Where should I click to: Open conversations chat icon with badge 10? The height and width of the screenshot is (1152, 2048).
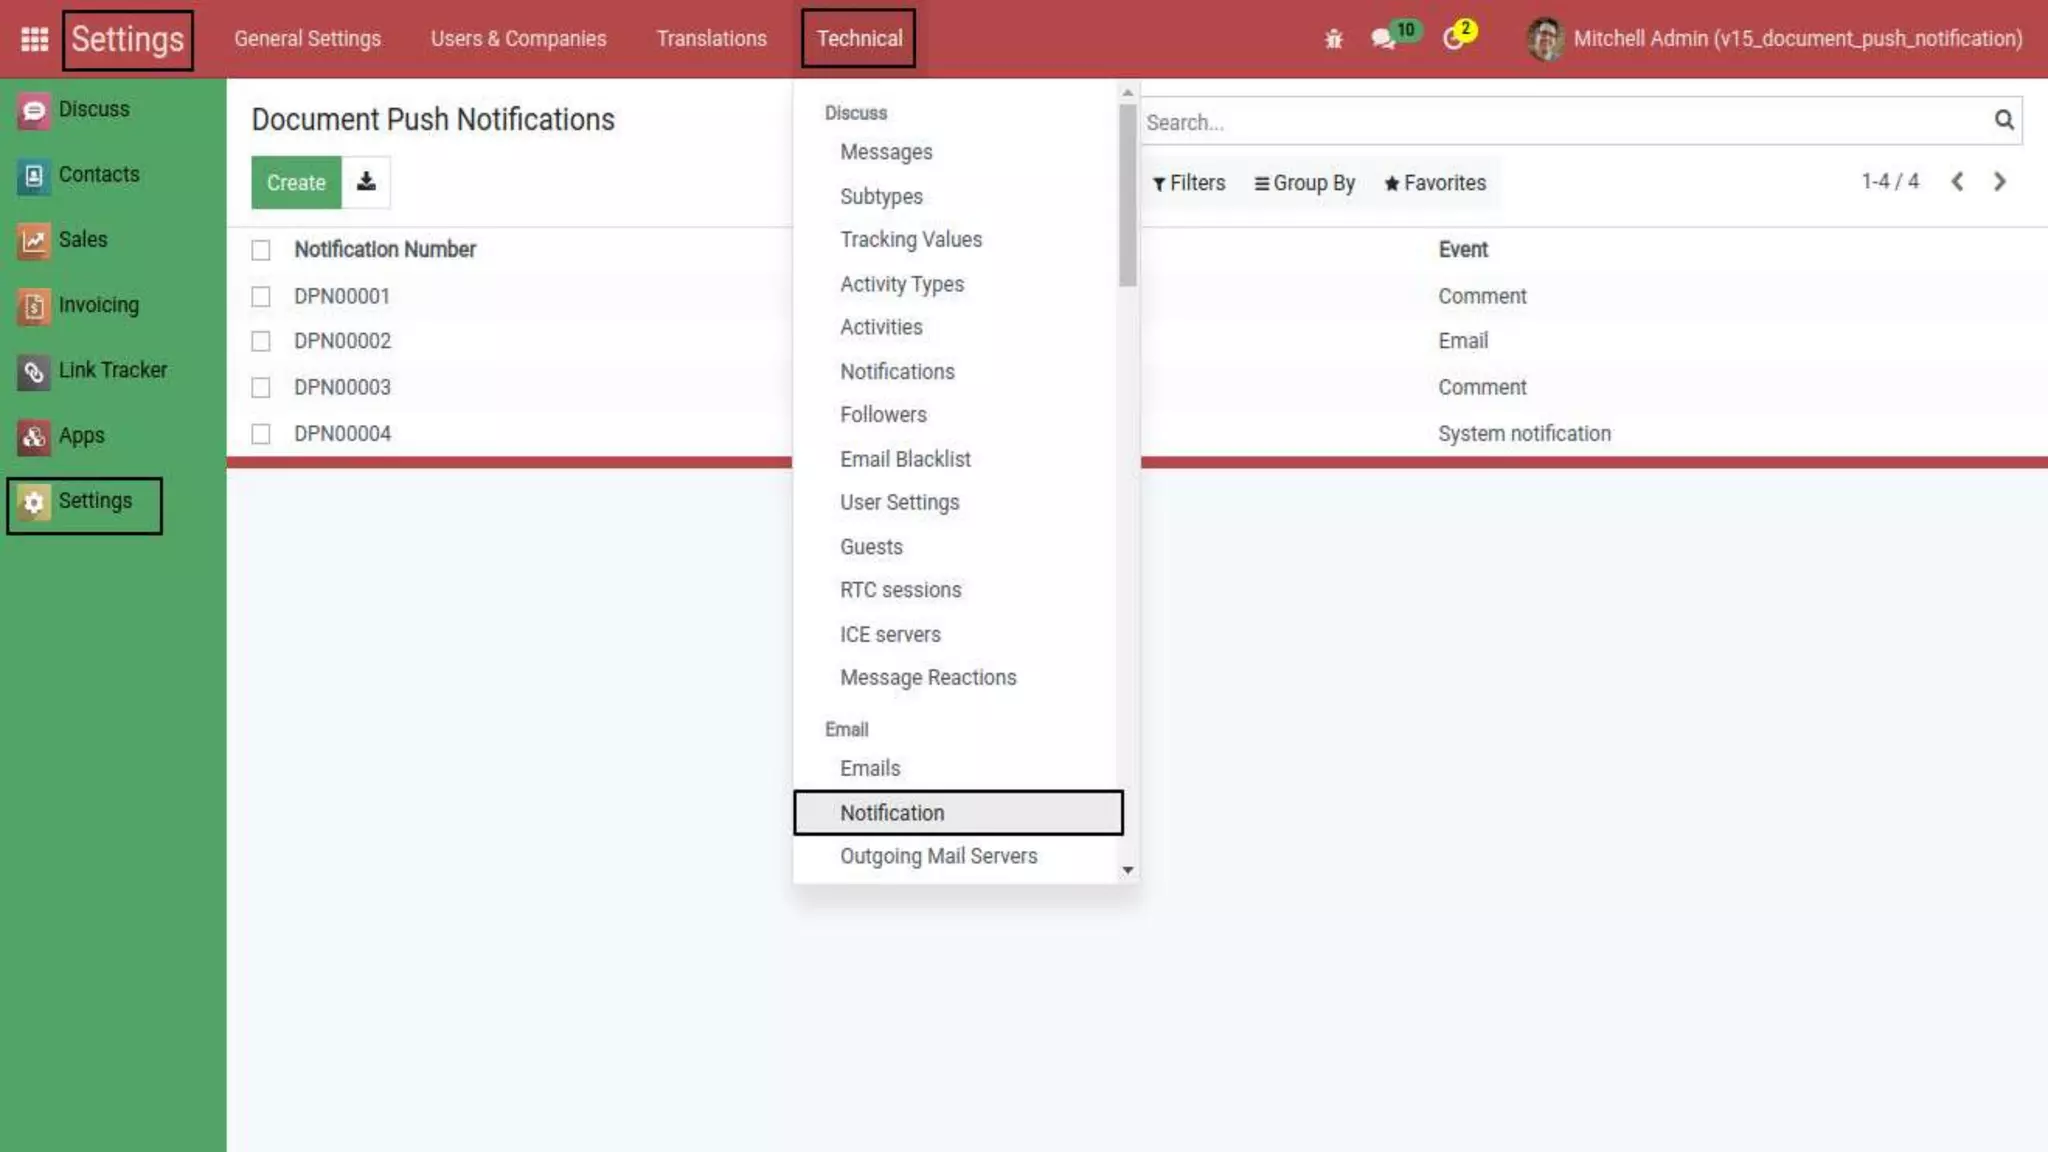tap(1383, 39)
